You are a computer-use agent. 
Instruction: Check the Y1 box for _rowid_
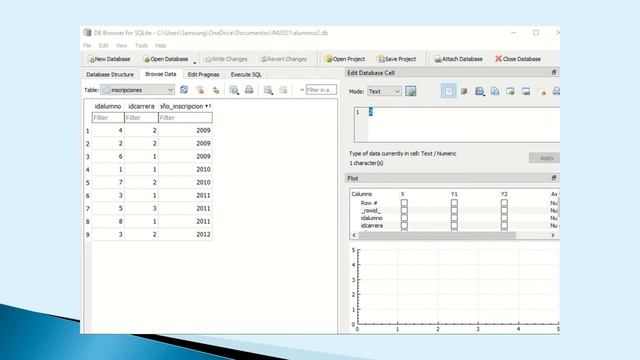coord(454,210)
